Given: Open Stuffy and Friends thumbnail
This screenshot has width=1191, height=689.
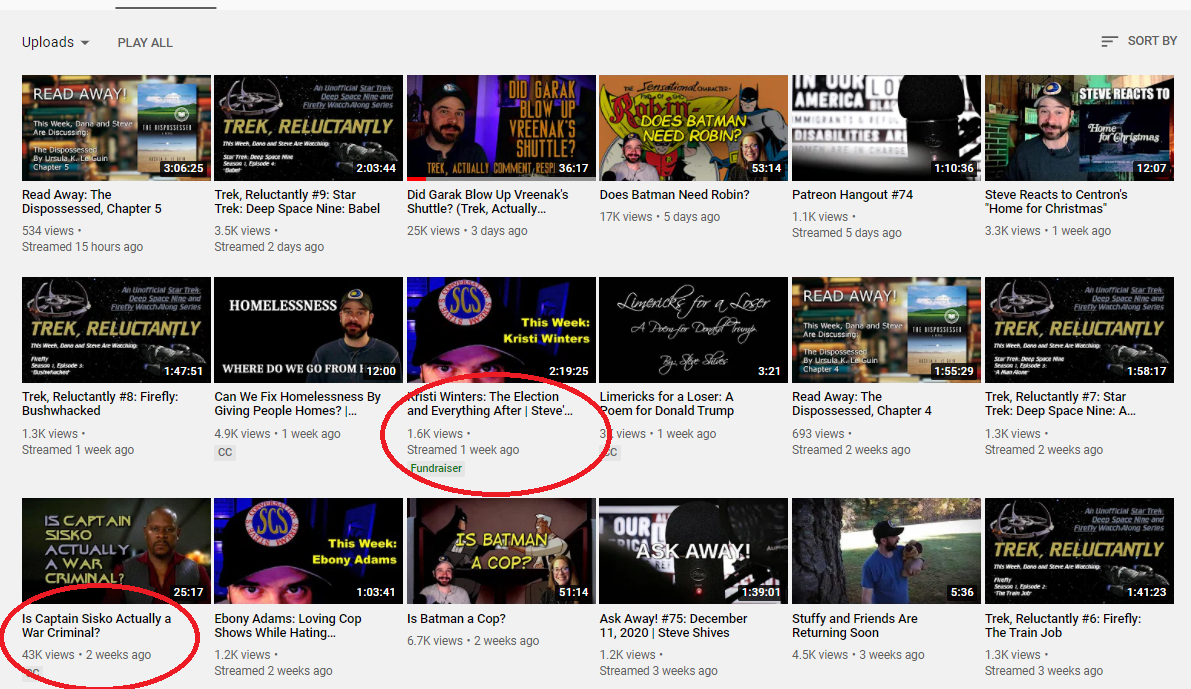Looking at the screenshot, I should (886, 551).
